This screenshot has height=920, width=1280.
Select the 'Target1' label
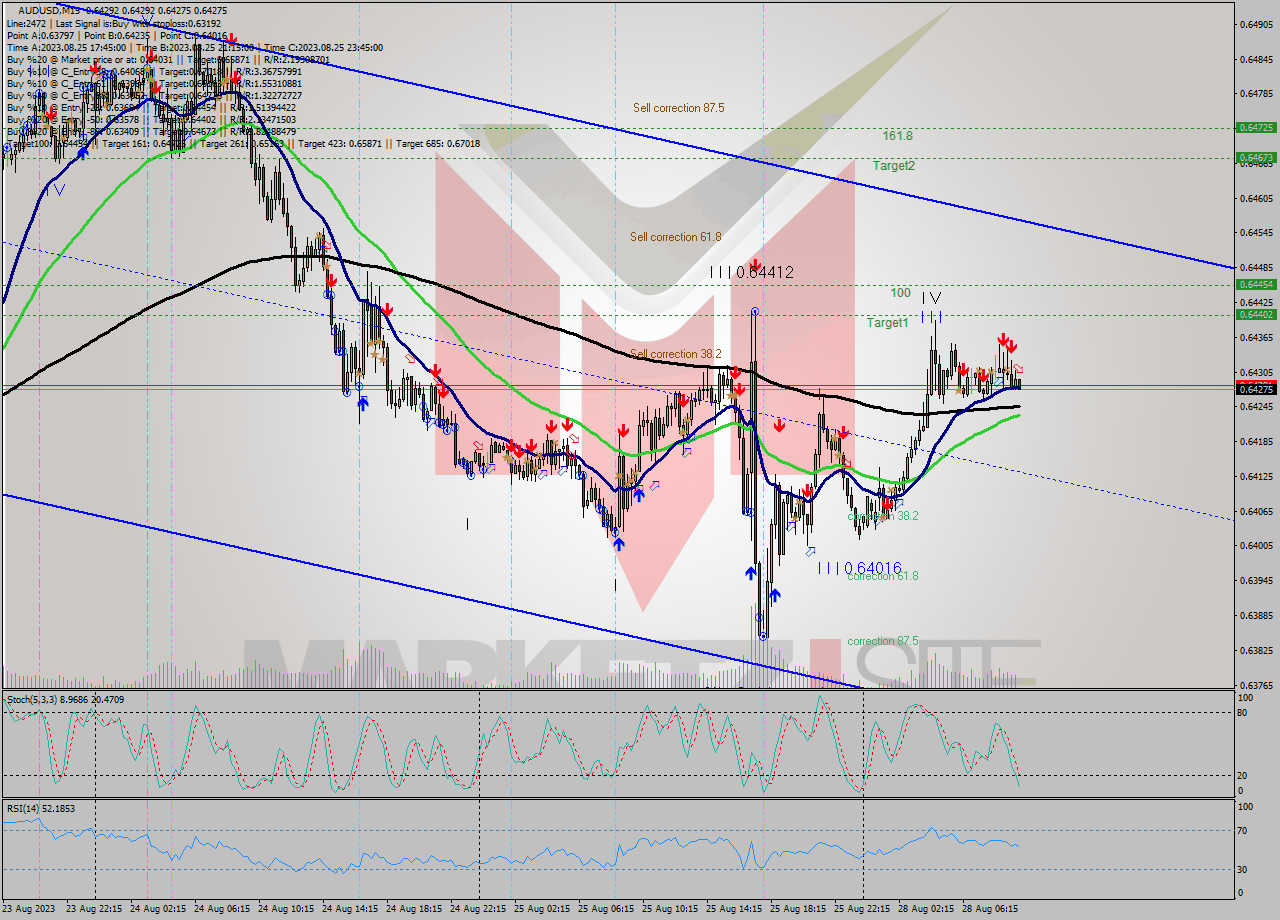tap(887, 323)
